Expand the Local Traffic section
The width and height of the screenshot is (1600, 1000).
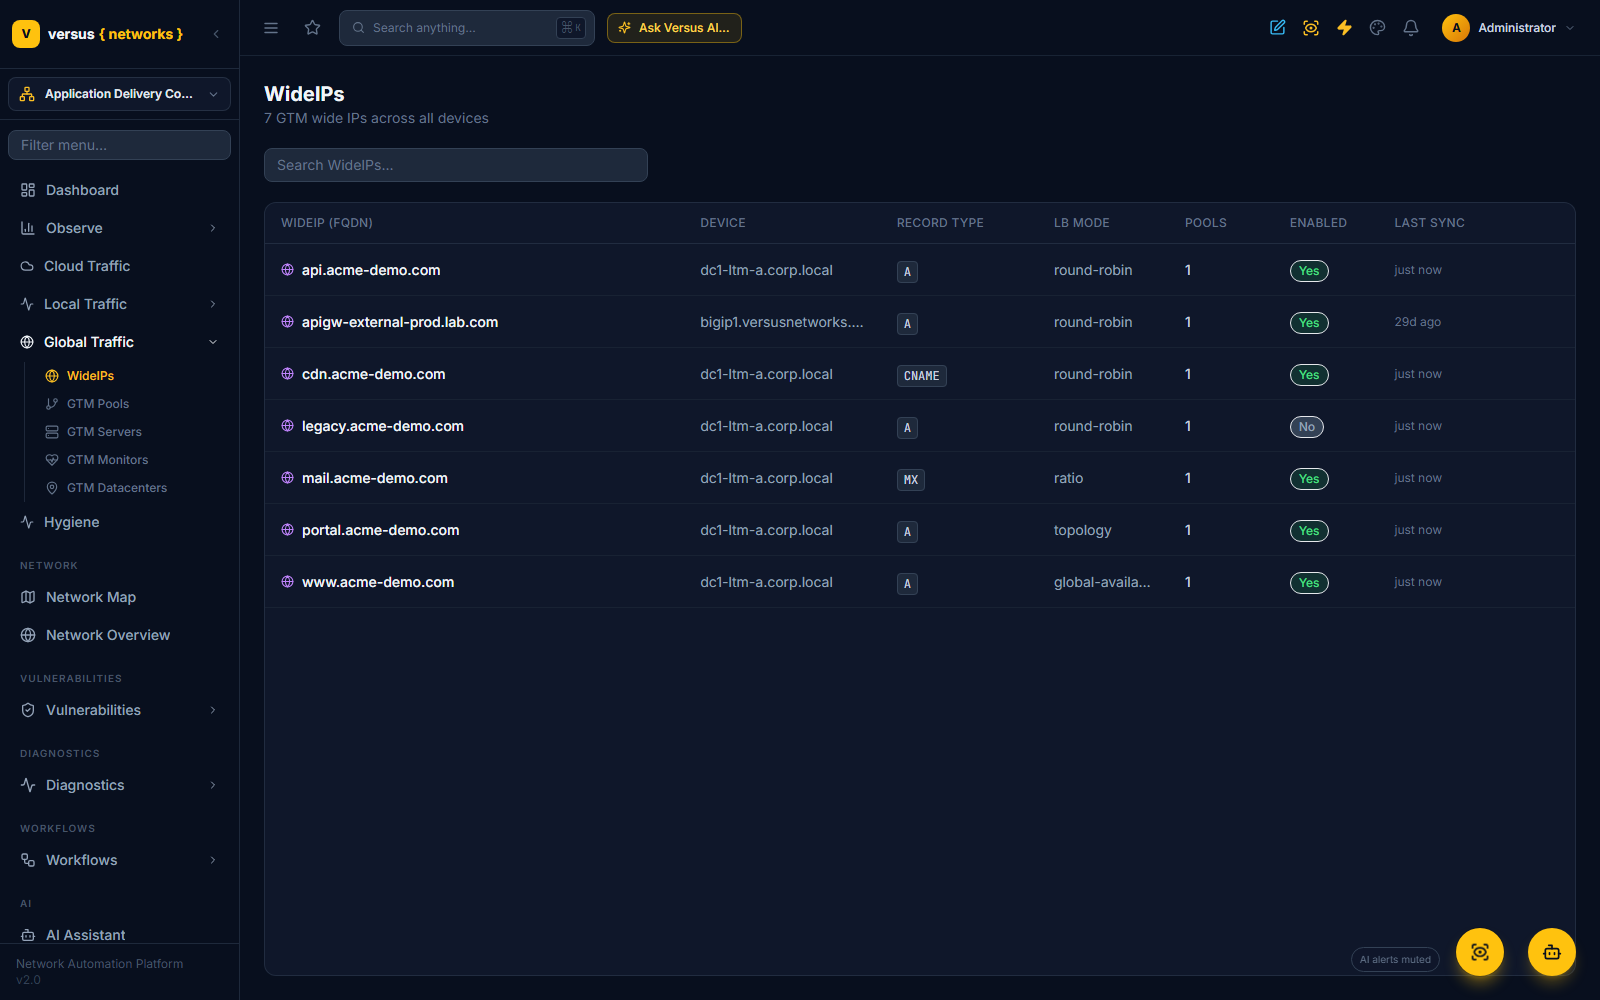tap(120, 304)
